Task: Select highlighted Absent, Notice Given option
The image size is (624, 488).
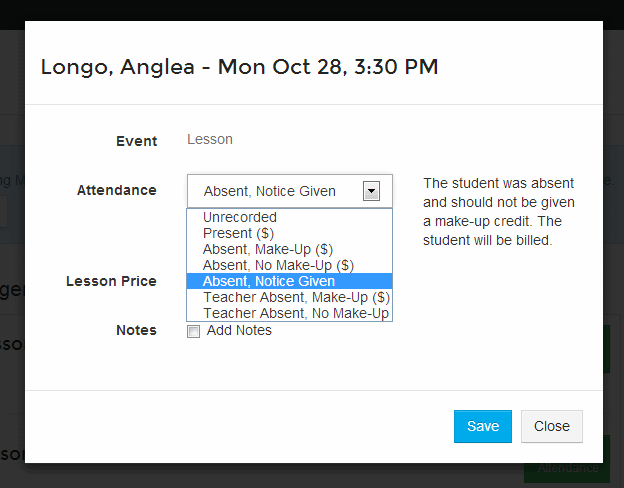Action: [x=290, y=281]
